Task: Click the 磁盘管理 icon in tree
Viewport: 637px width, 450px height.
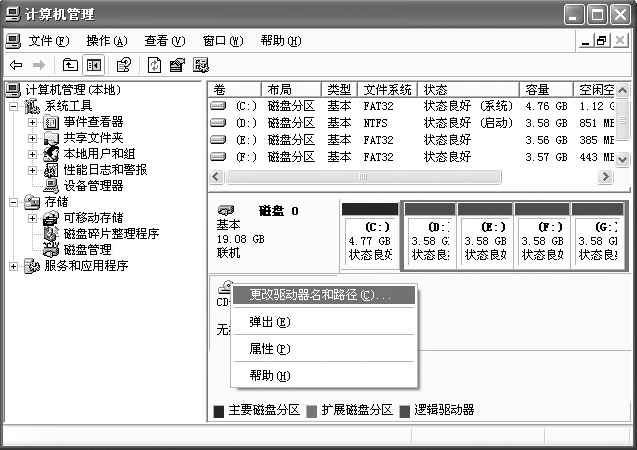Action: coord(51,250)
